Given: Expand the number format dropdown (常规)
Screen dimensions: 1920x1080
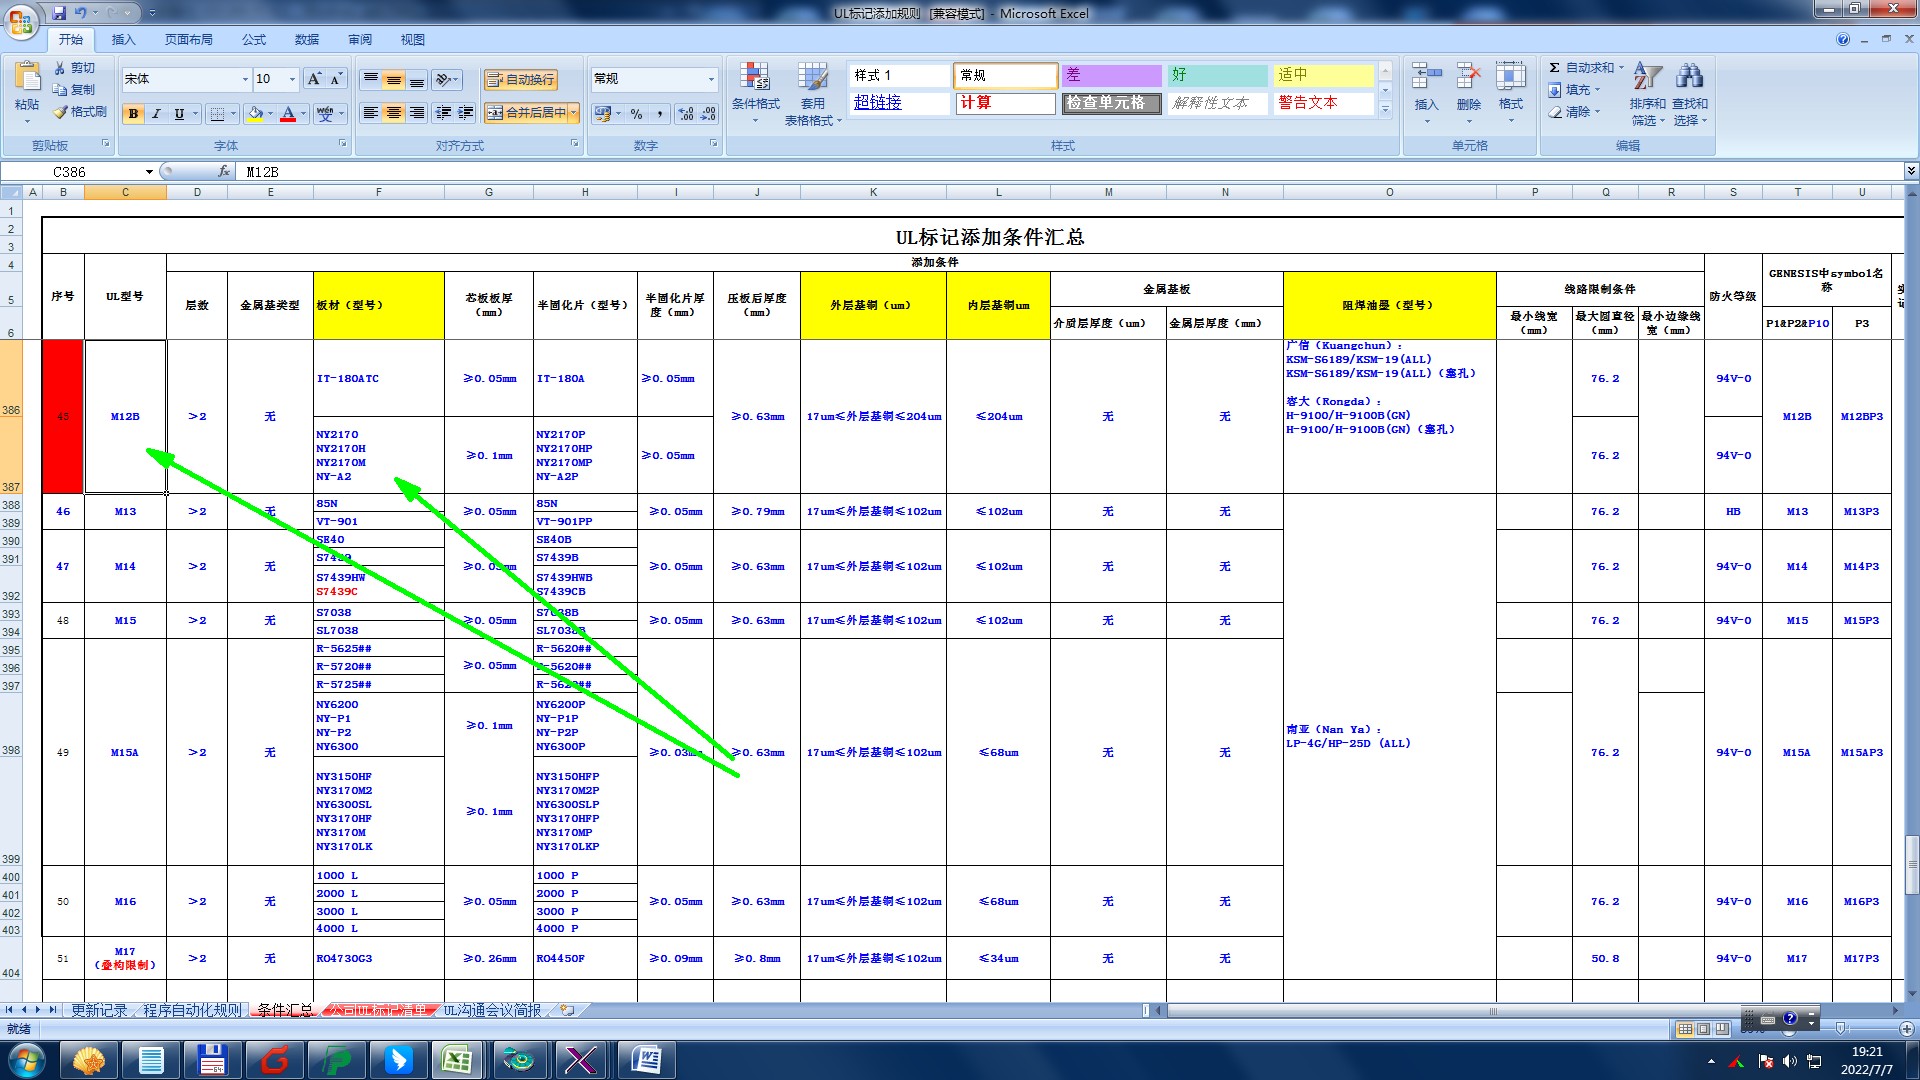Looking at the screenshot, I should click(x=711, y=79).
